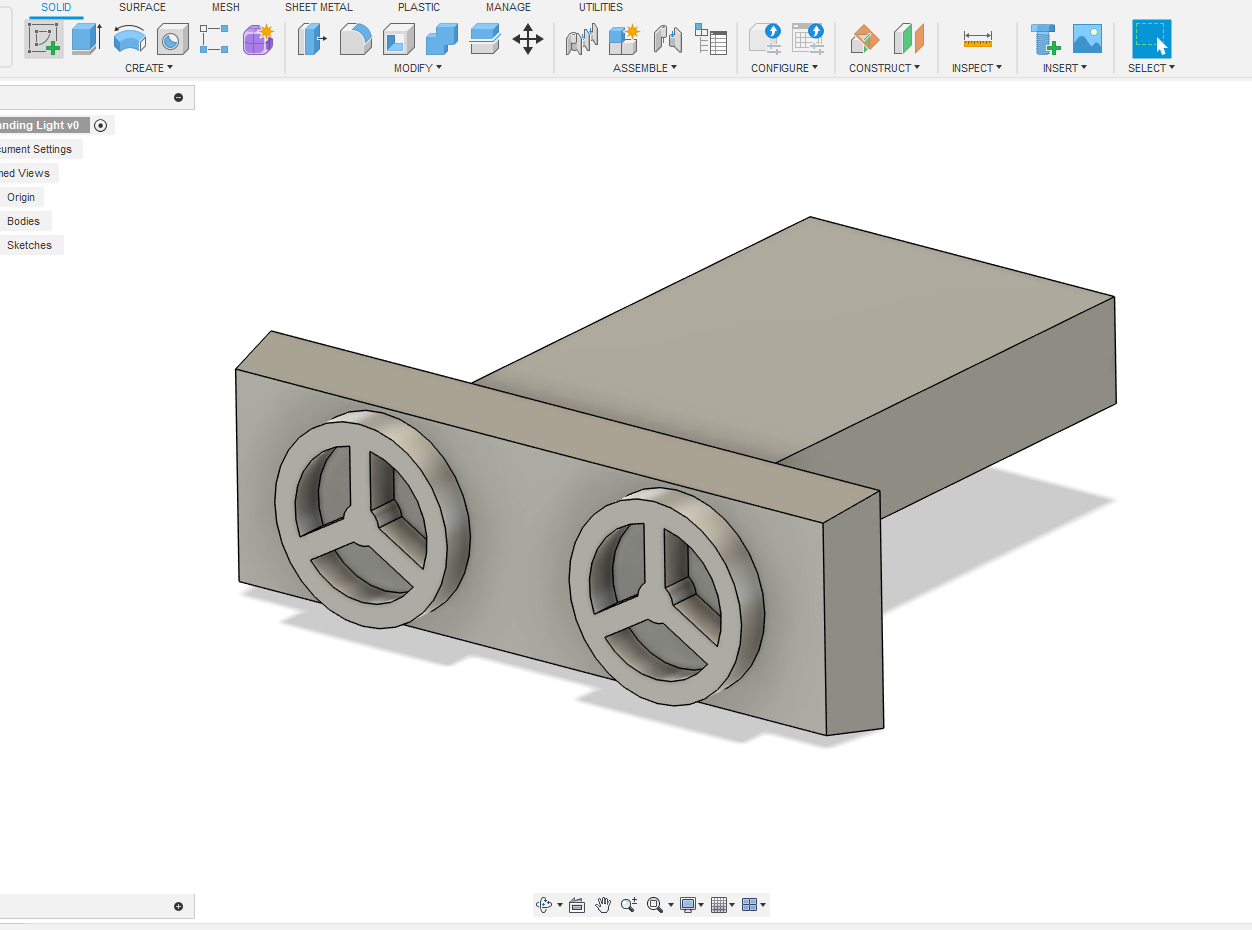Activate the Pan hand tool
This screenshot has height=930, width=1252.
tap(603, 905)
